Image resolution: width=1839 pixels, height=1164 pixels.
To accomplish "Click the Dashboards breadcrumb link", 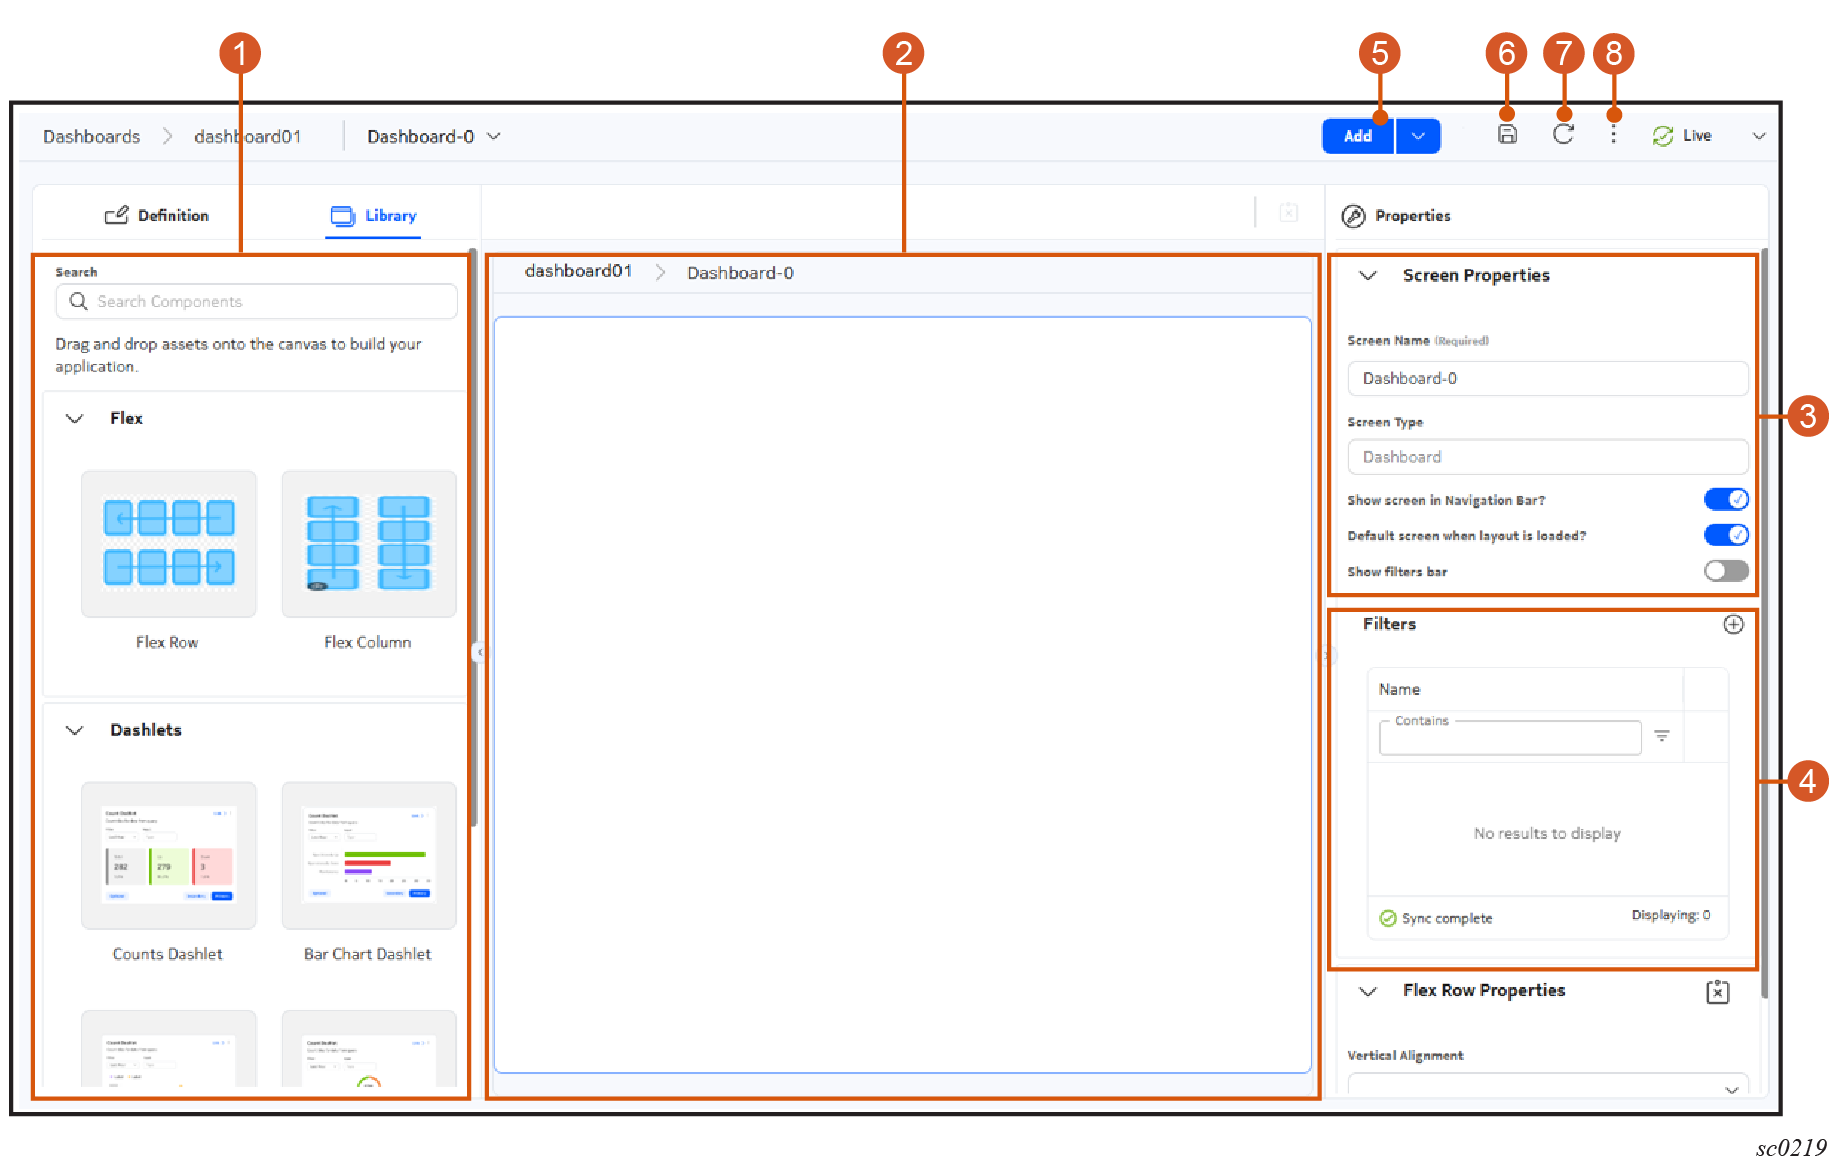I will point(91,136).
